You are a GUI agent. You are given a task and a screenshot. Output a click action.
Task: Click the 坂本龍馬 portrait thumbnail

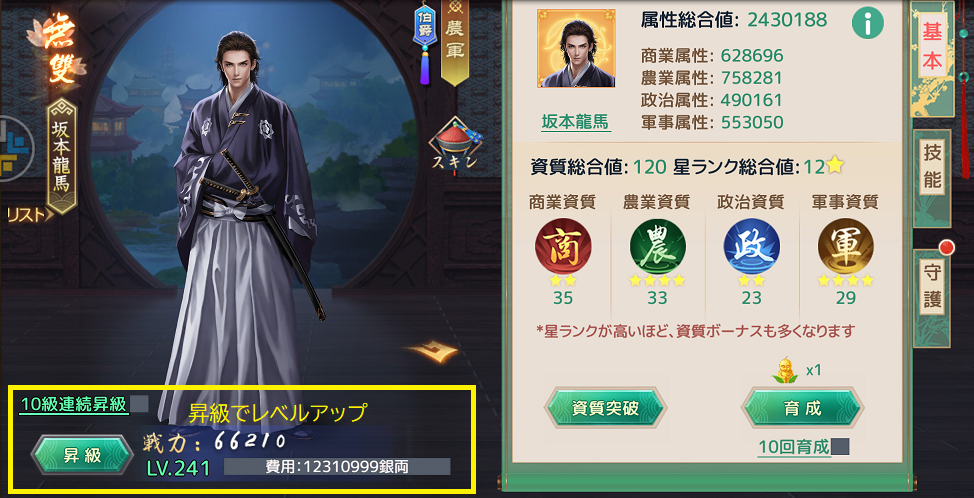click(576, 48)
